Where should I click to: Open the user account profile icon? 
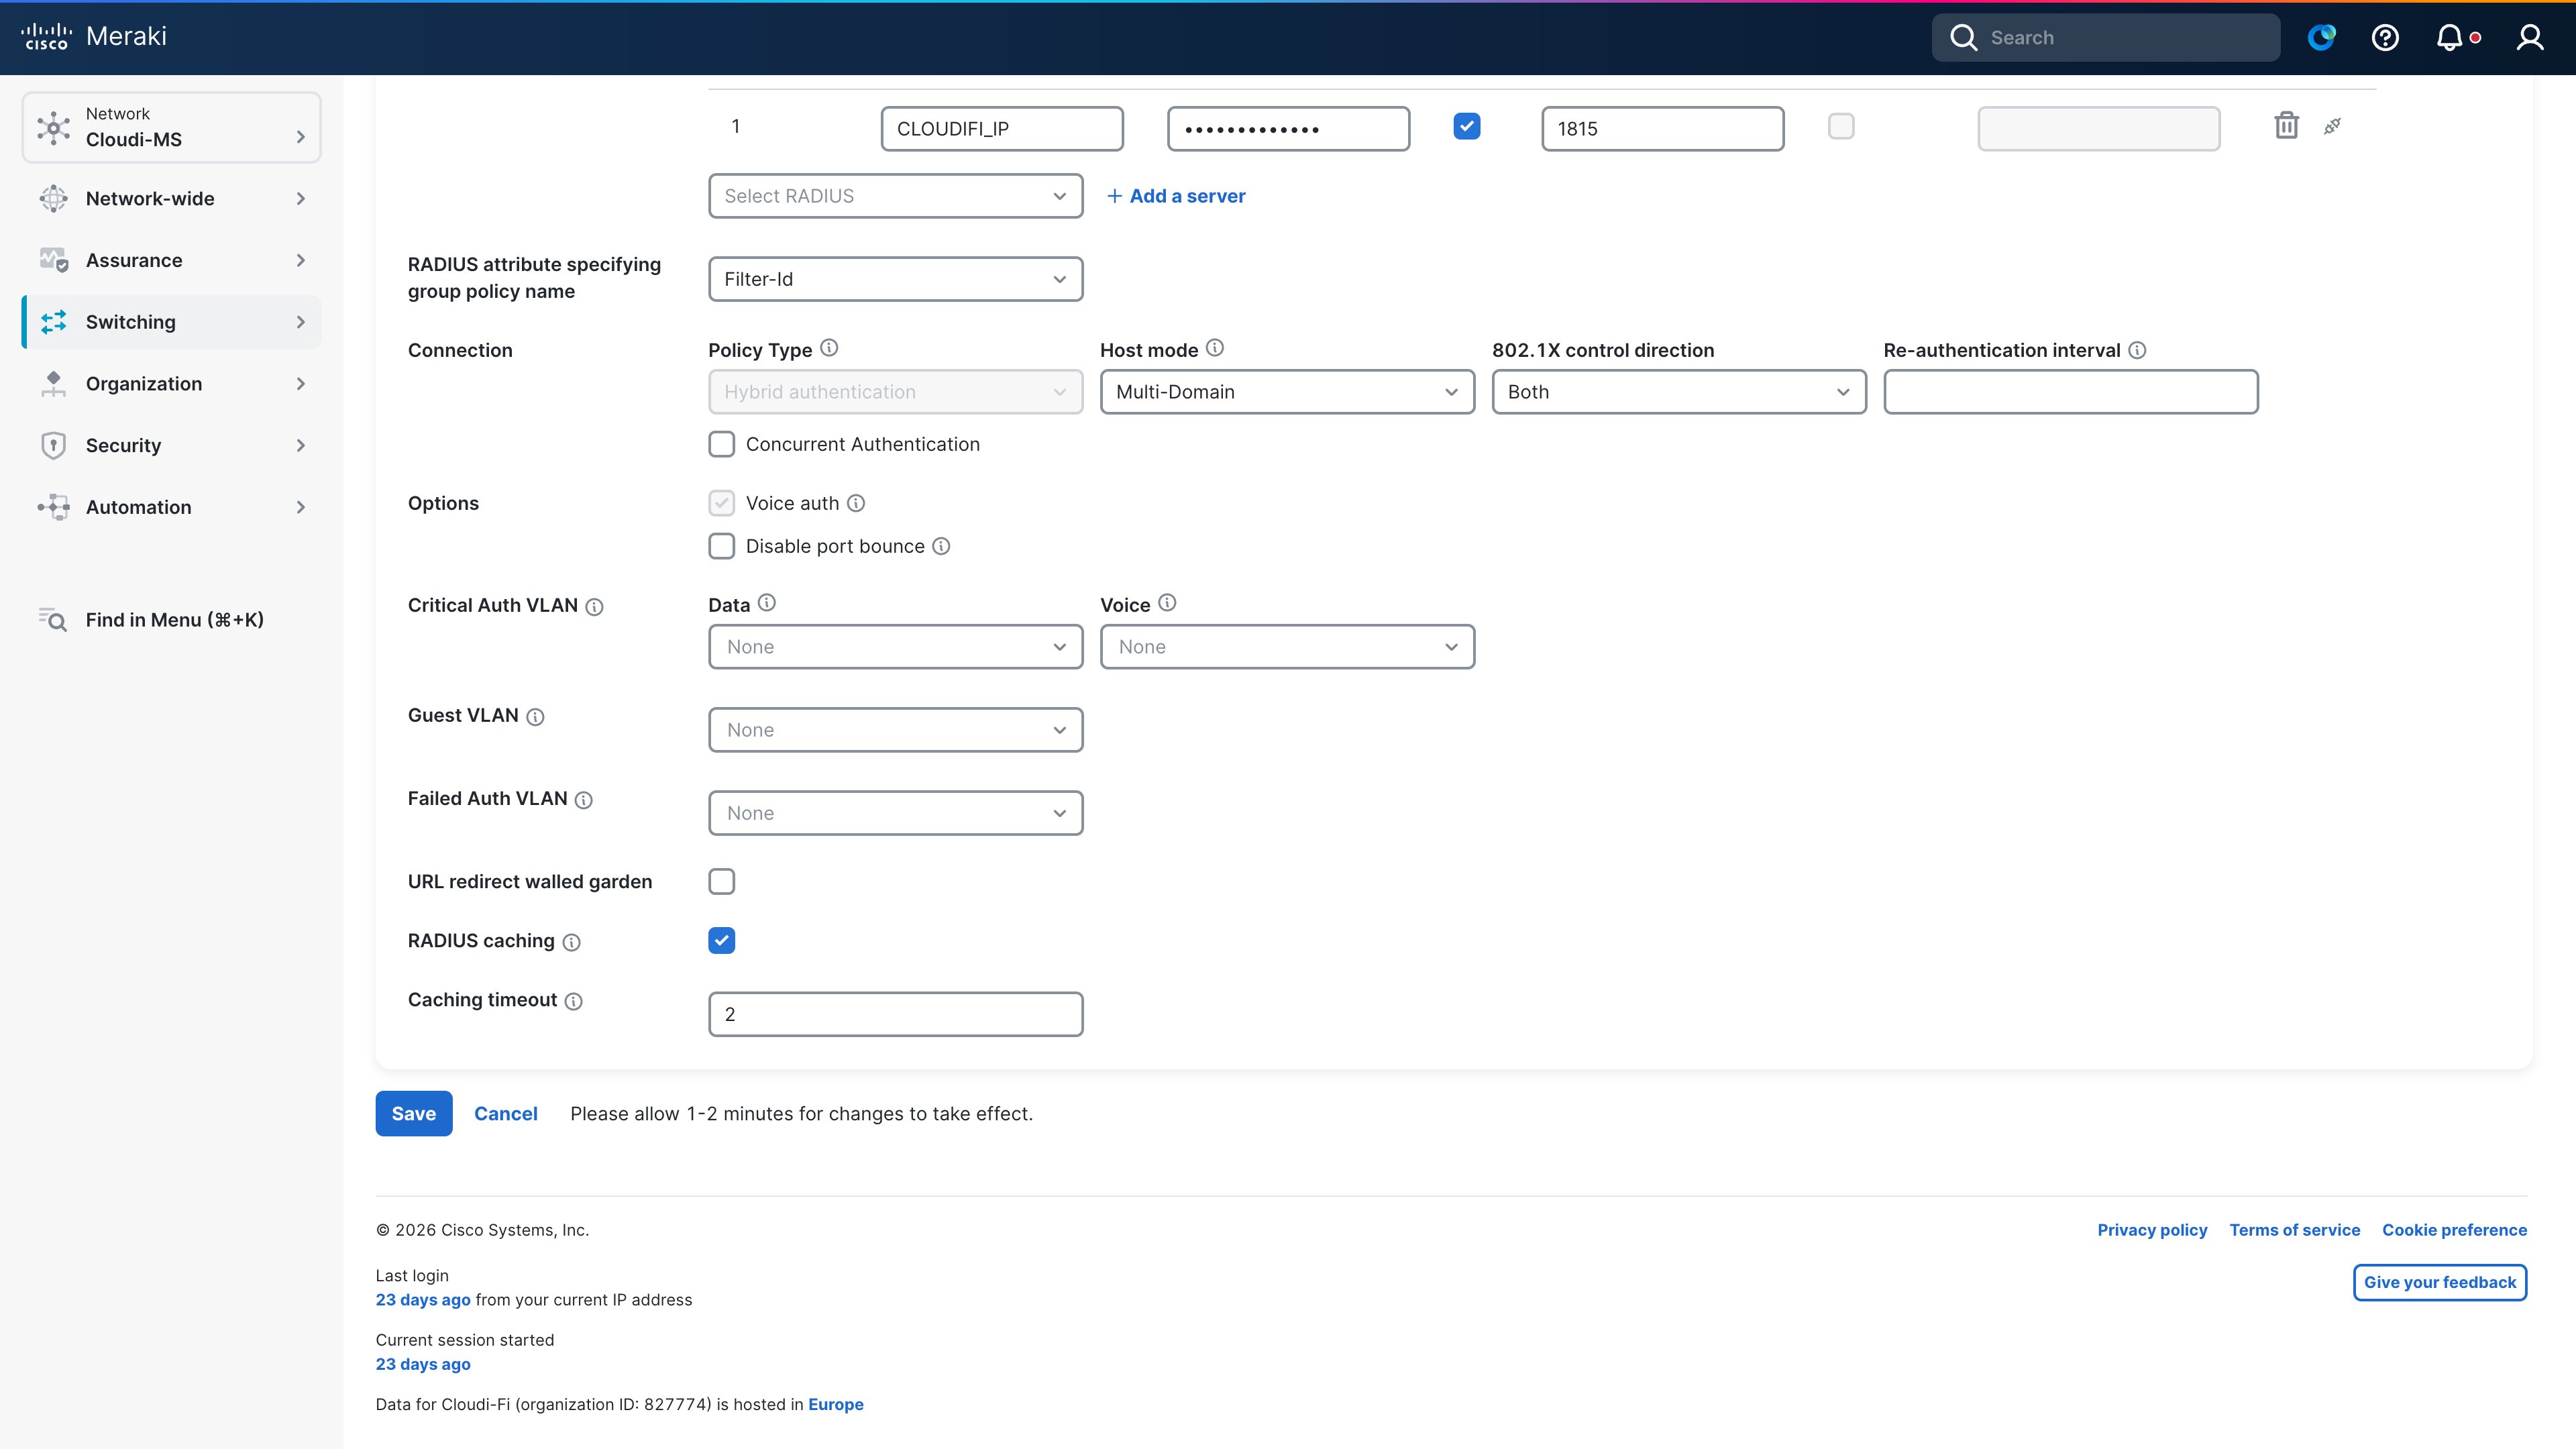(2530, 37)
